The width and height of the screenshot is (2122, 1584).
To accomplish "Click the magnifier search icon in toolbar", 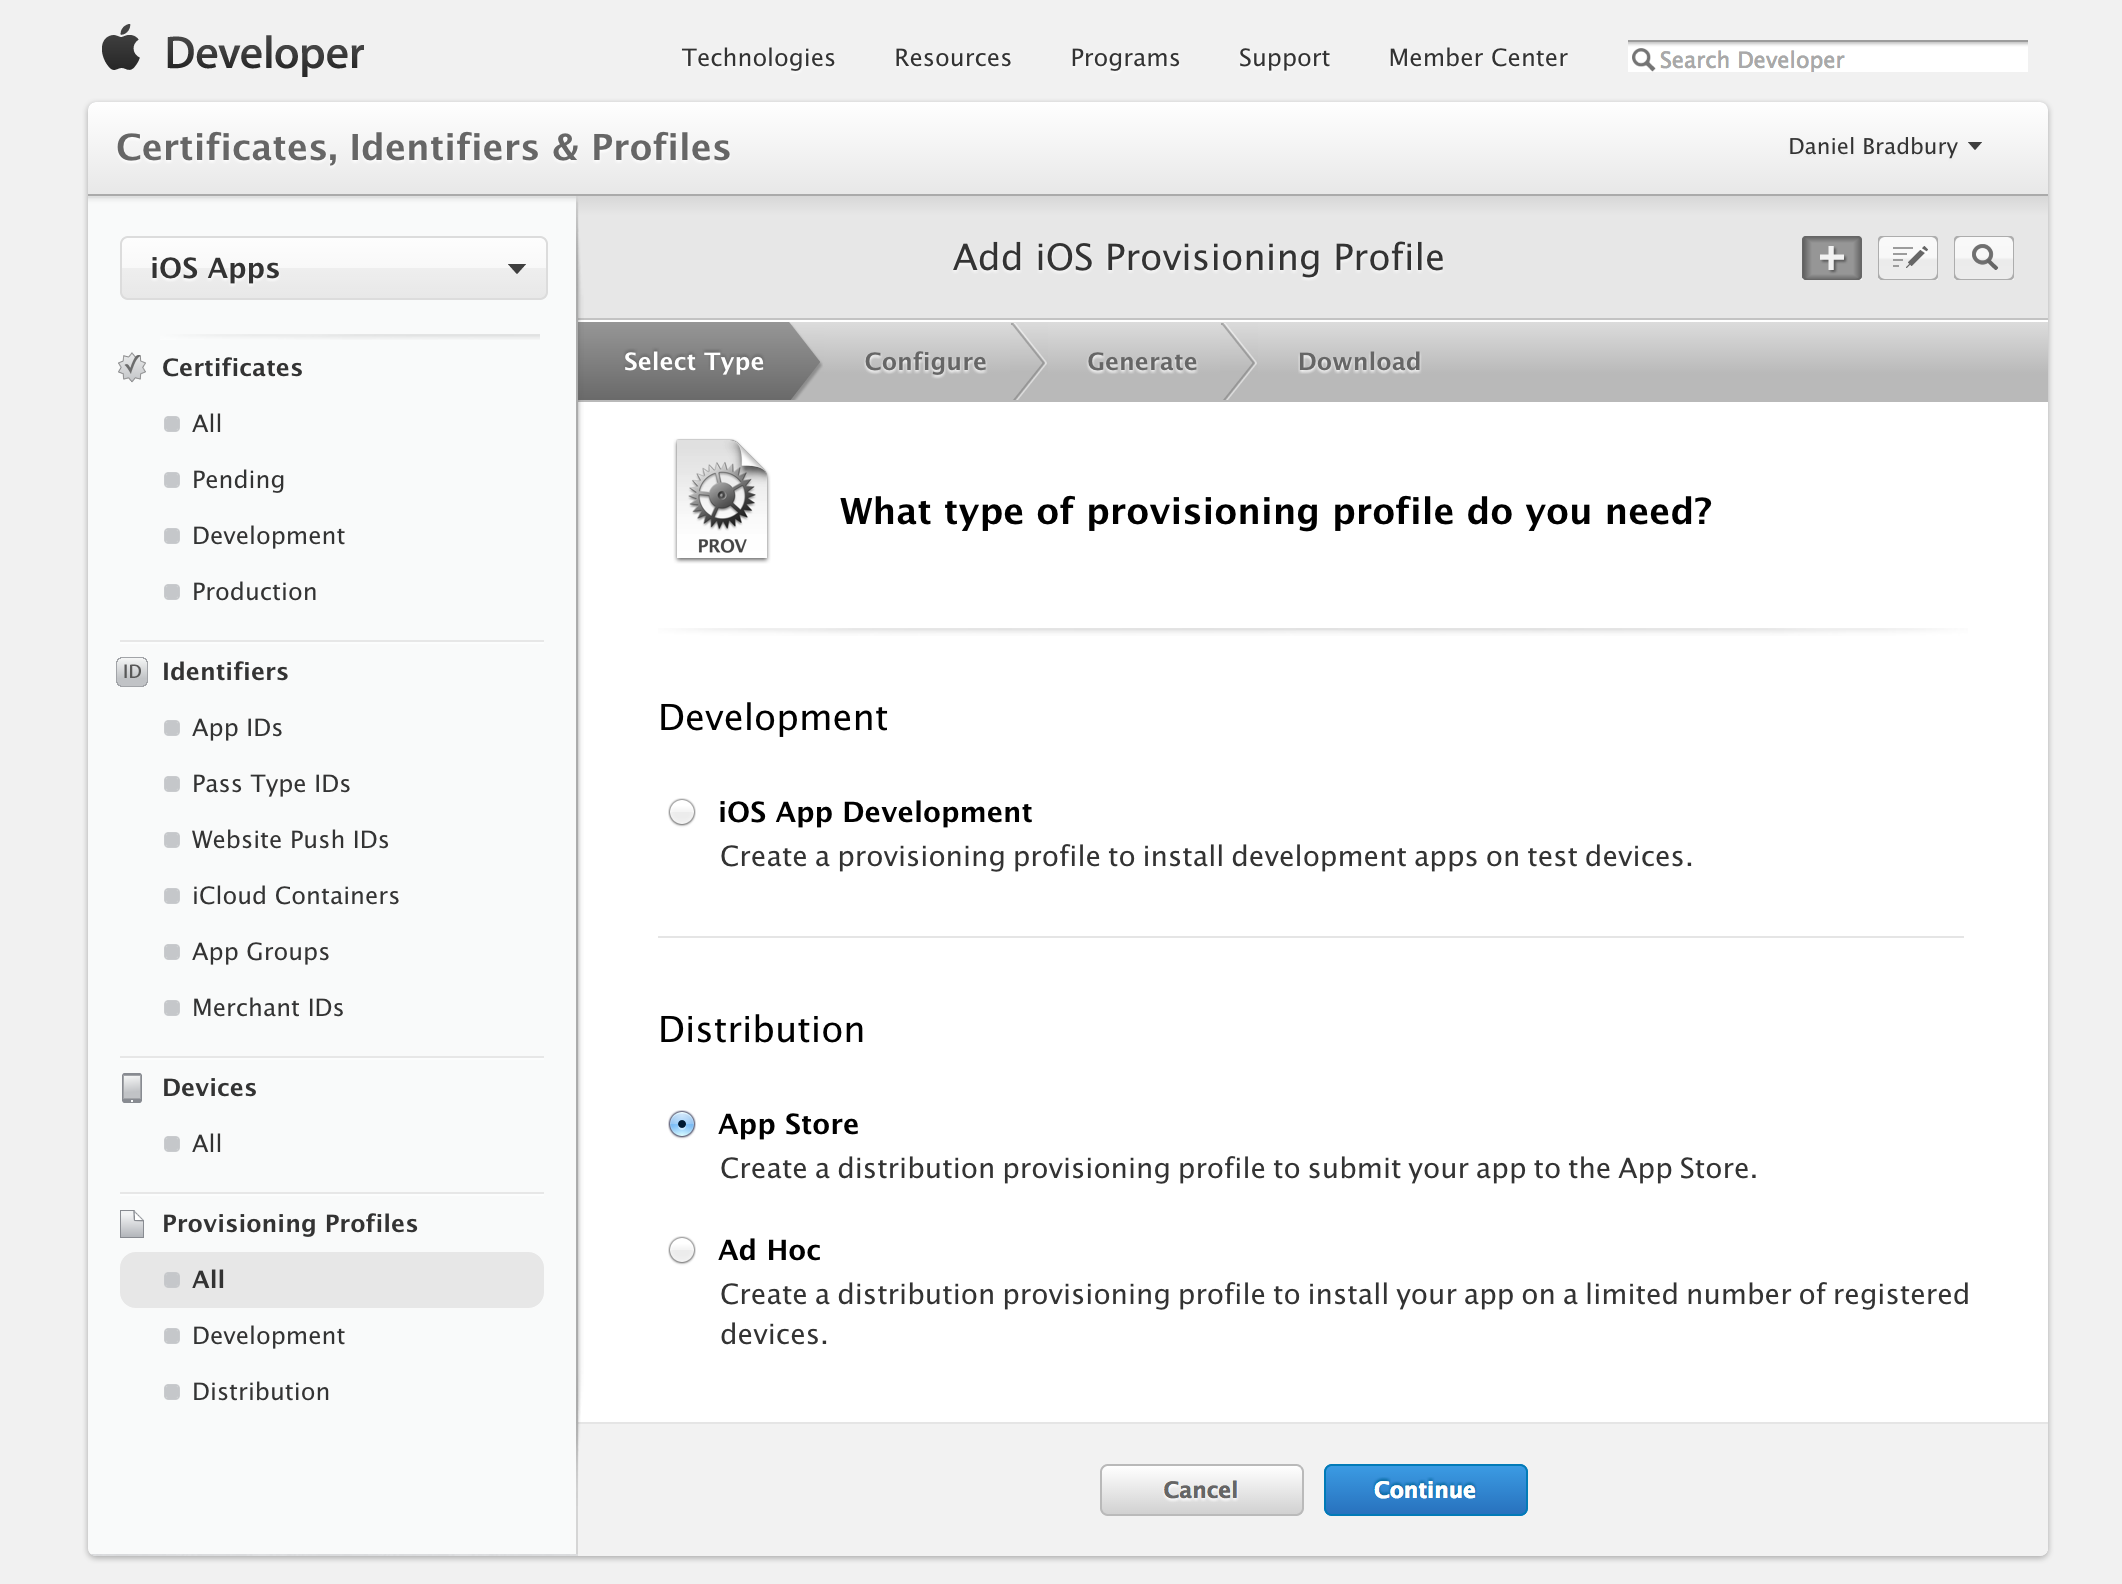I will (x=1983, y=258).
